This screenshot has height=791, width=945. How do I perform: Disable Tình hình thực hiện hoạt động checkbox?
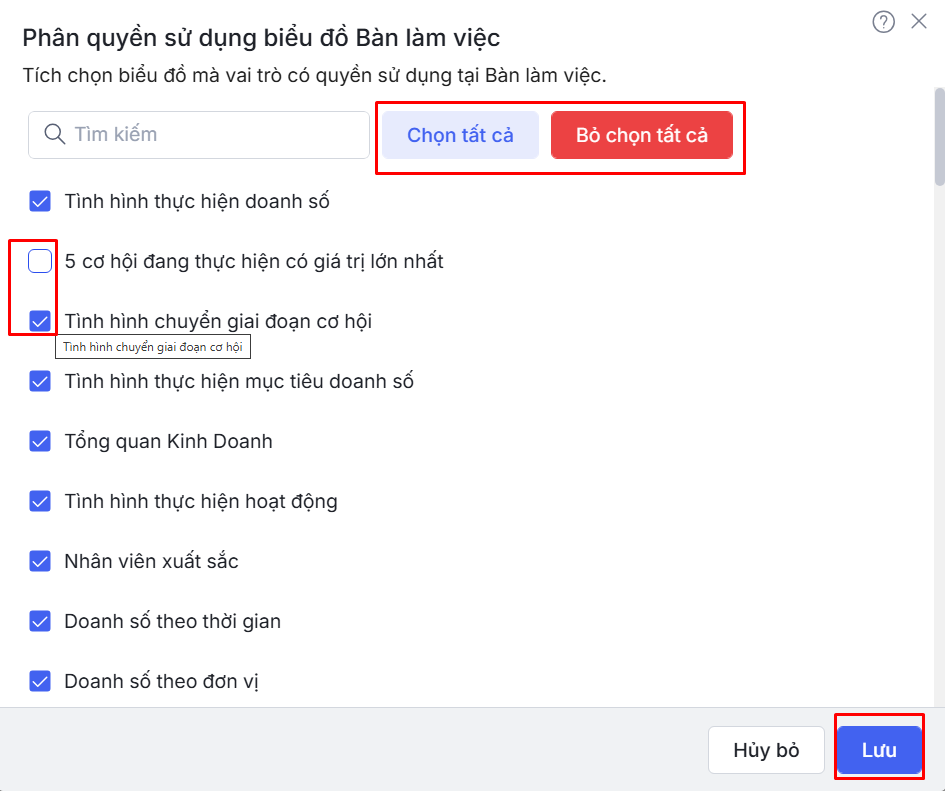(x=40, y=501)
